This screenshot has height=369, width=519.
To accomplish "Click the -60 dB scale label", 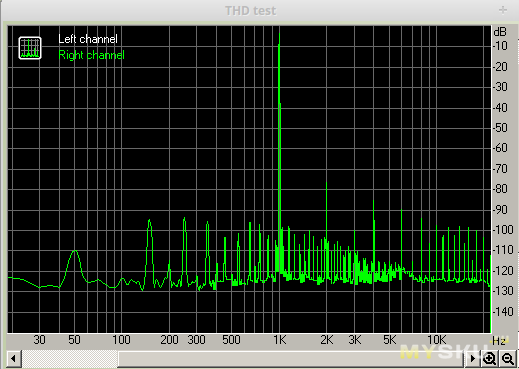I will tap(500, 148).
